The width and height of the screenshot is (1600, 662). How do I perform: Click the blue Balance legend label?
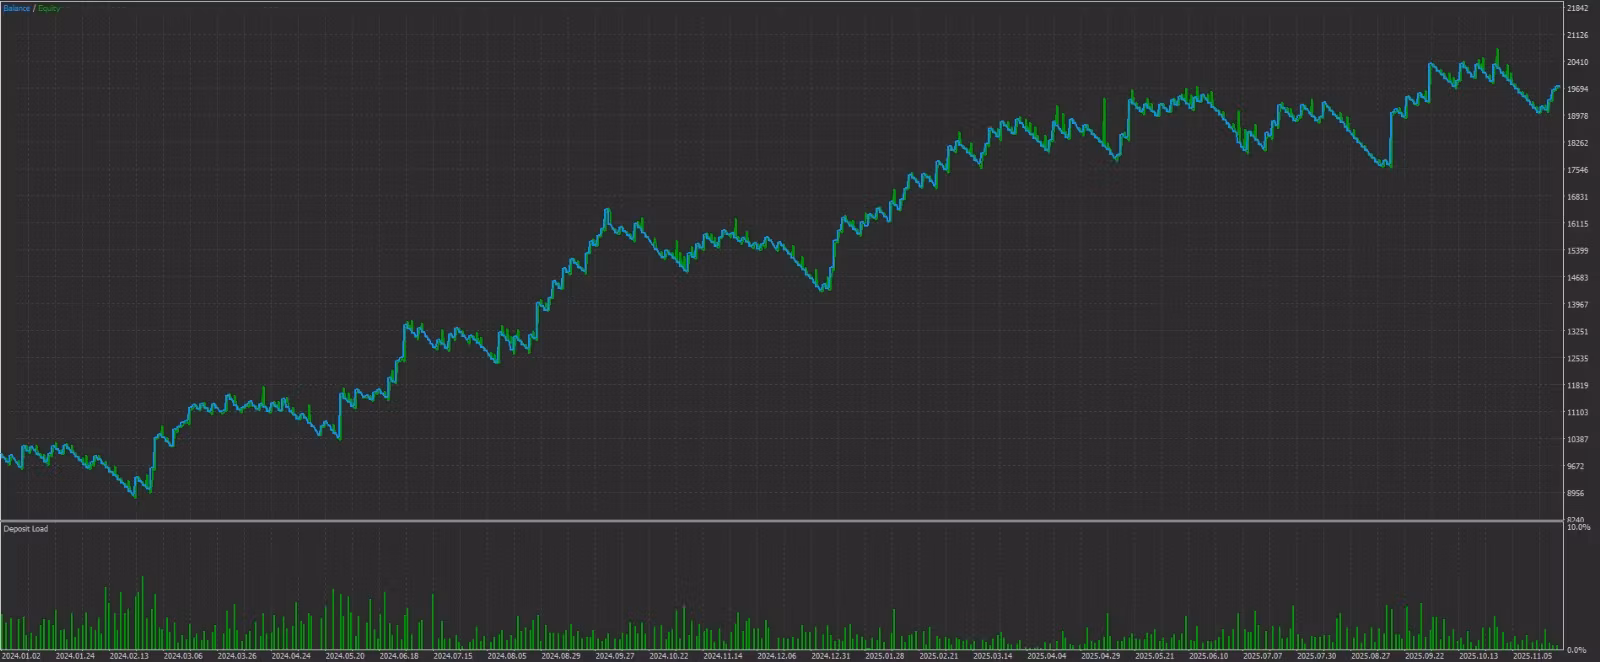coord(16,9)
